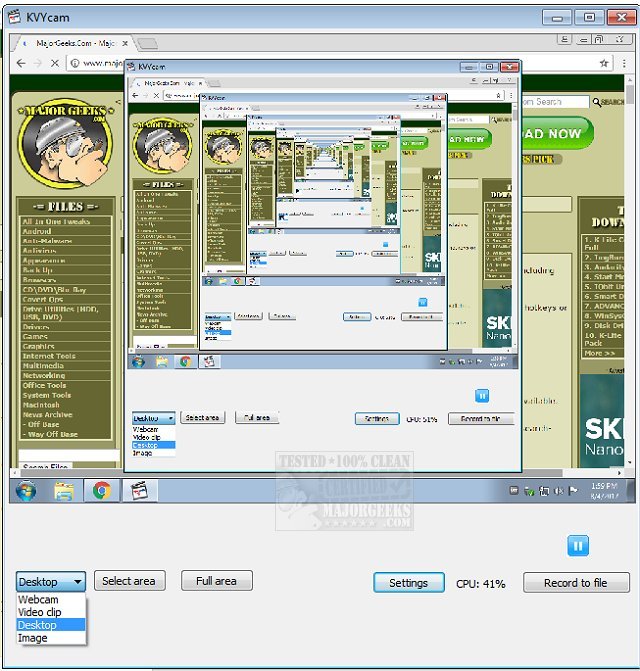Pause the KVYcam capture with blue pause button
This screenshot has width=640, height=671.
click(x=578, y=546)
